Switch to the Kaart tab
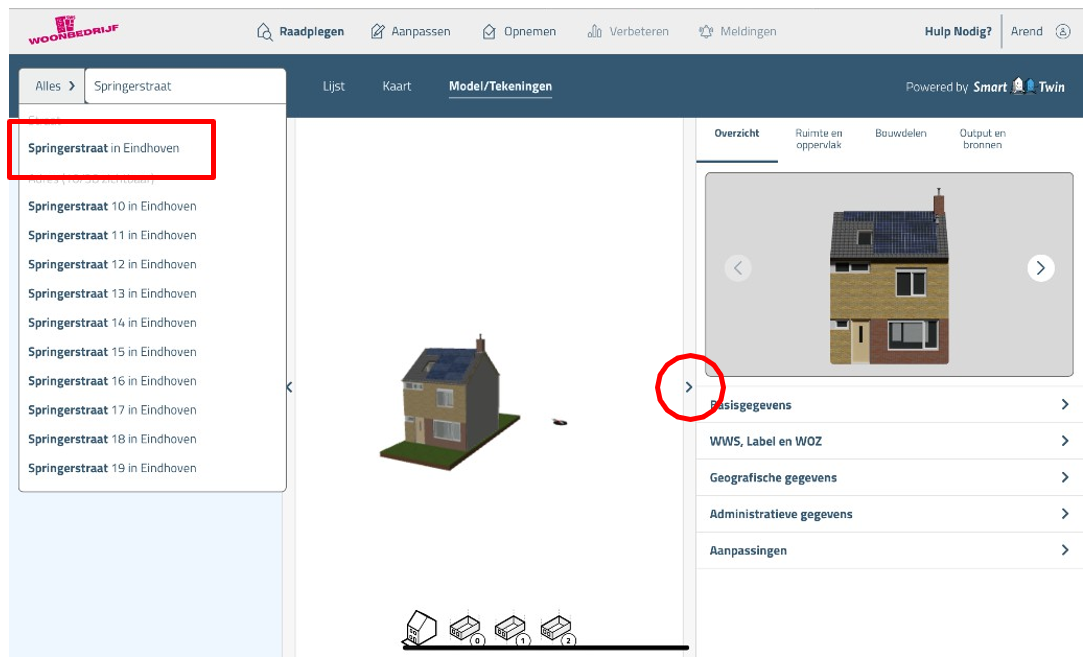Image resolution: width=1090 pixels, height=663 pixels. pyautogui.click(x=397, y=86)
